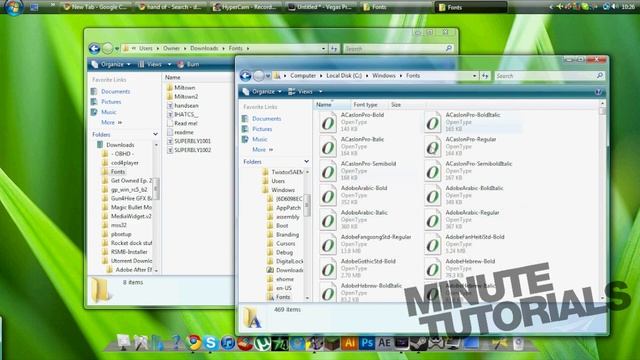
Task: Expand More favorite links in Windows Fonts window
Action: point(262,150)
